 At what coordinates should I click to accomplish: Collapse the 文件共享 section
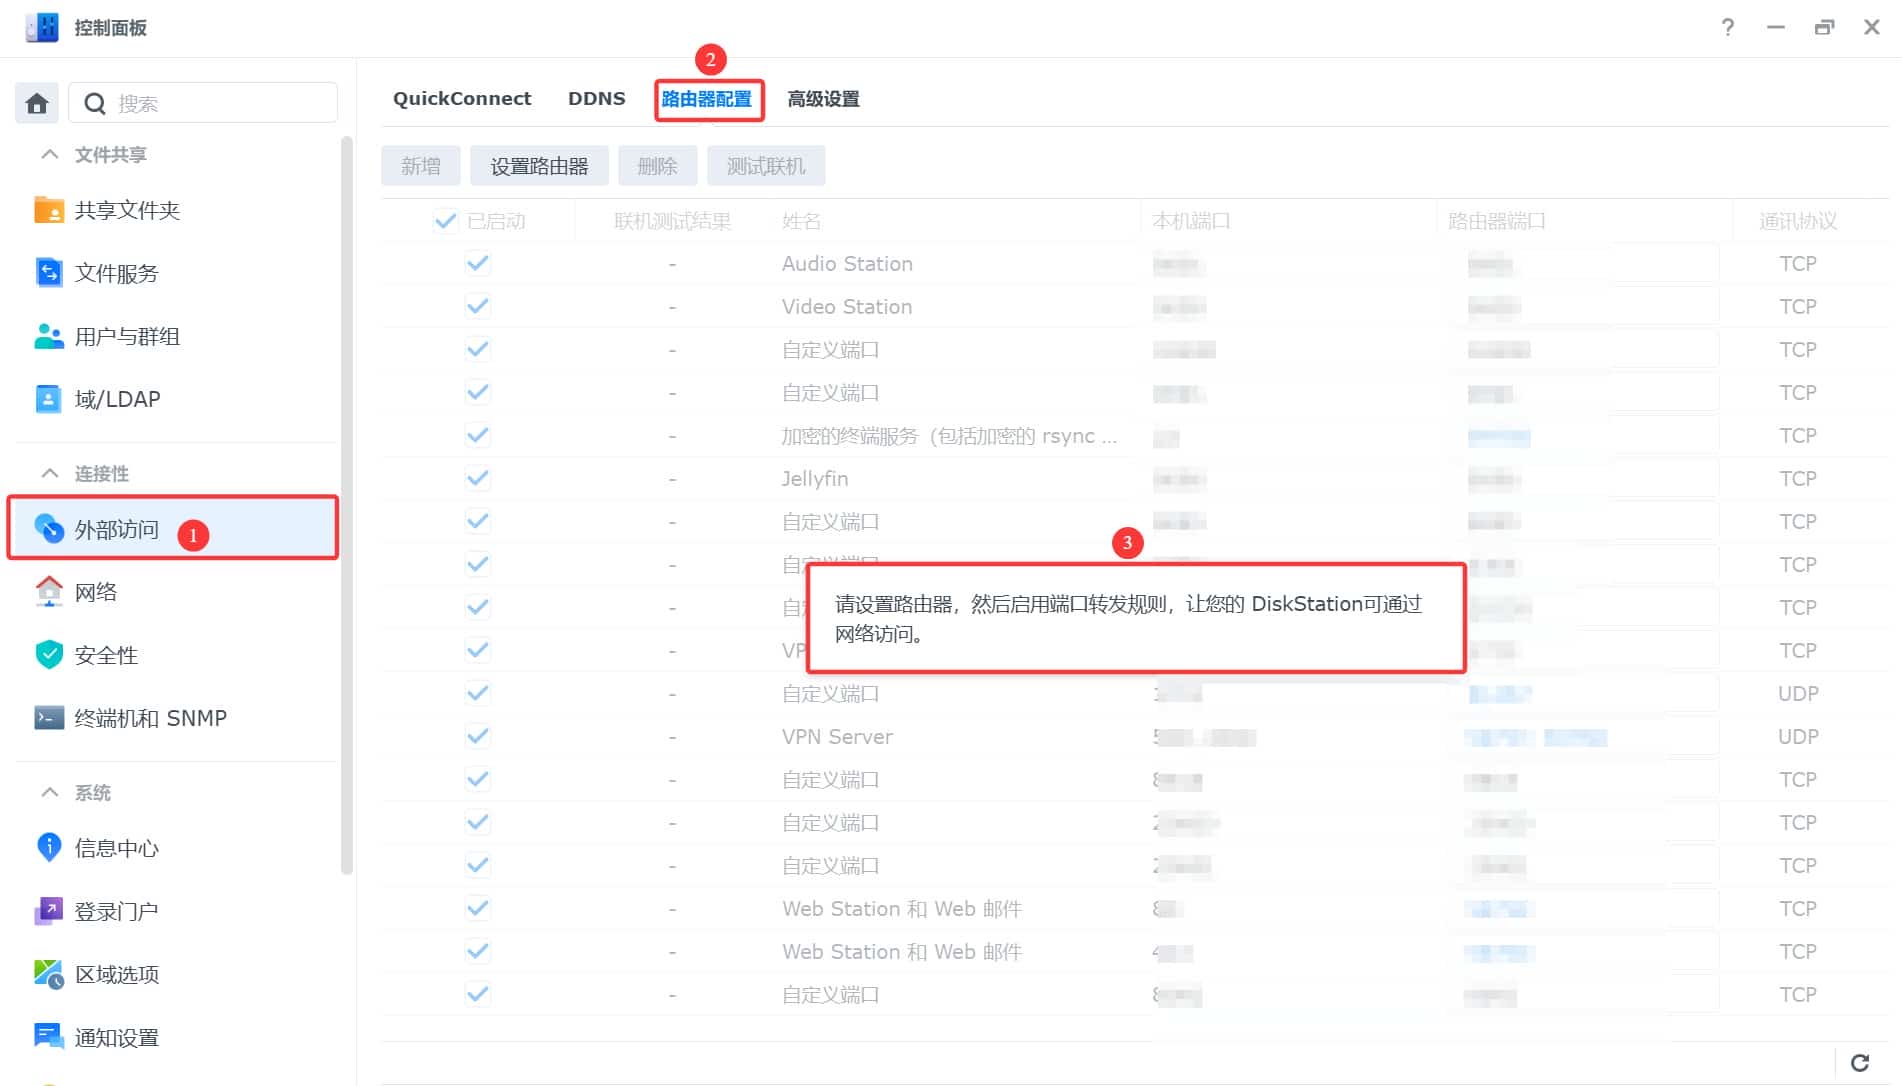pos(50,155)
